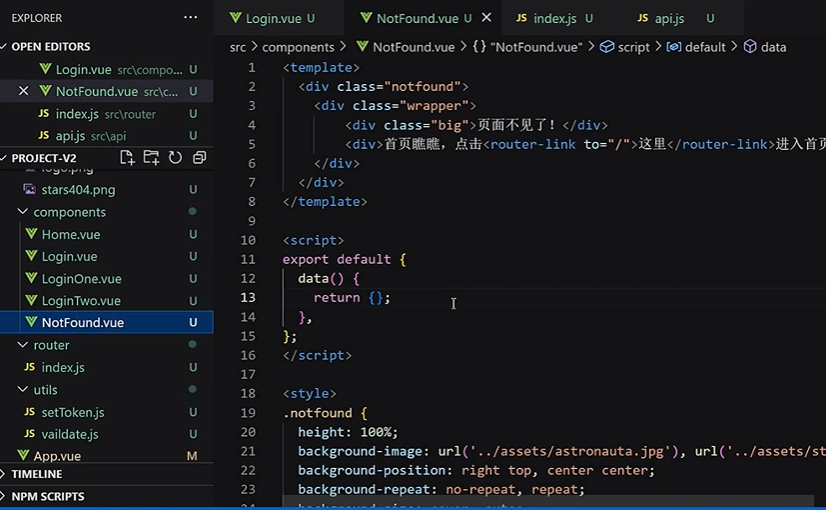Viewport: 826px width, 510px height.
Task: Click New File icon in PROJECT-V2 header
Action: [x=127, y=158]
